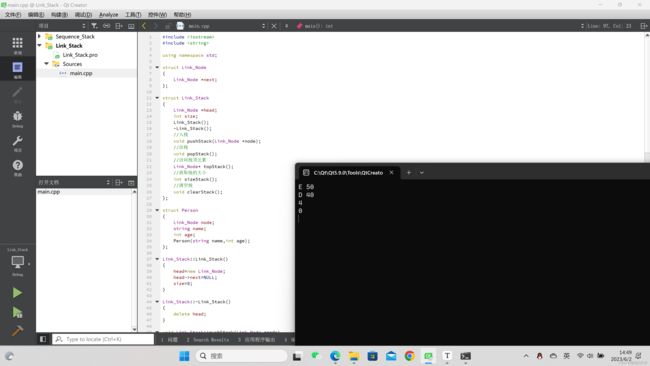
Task: Open Google Chrome from the taskbar
Action: (x=410, y=356)
